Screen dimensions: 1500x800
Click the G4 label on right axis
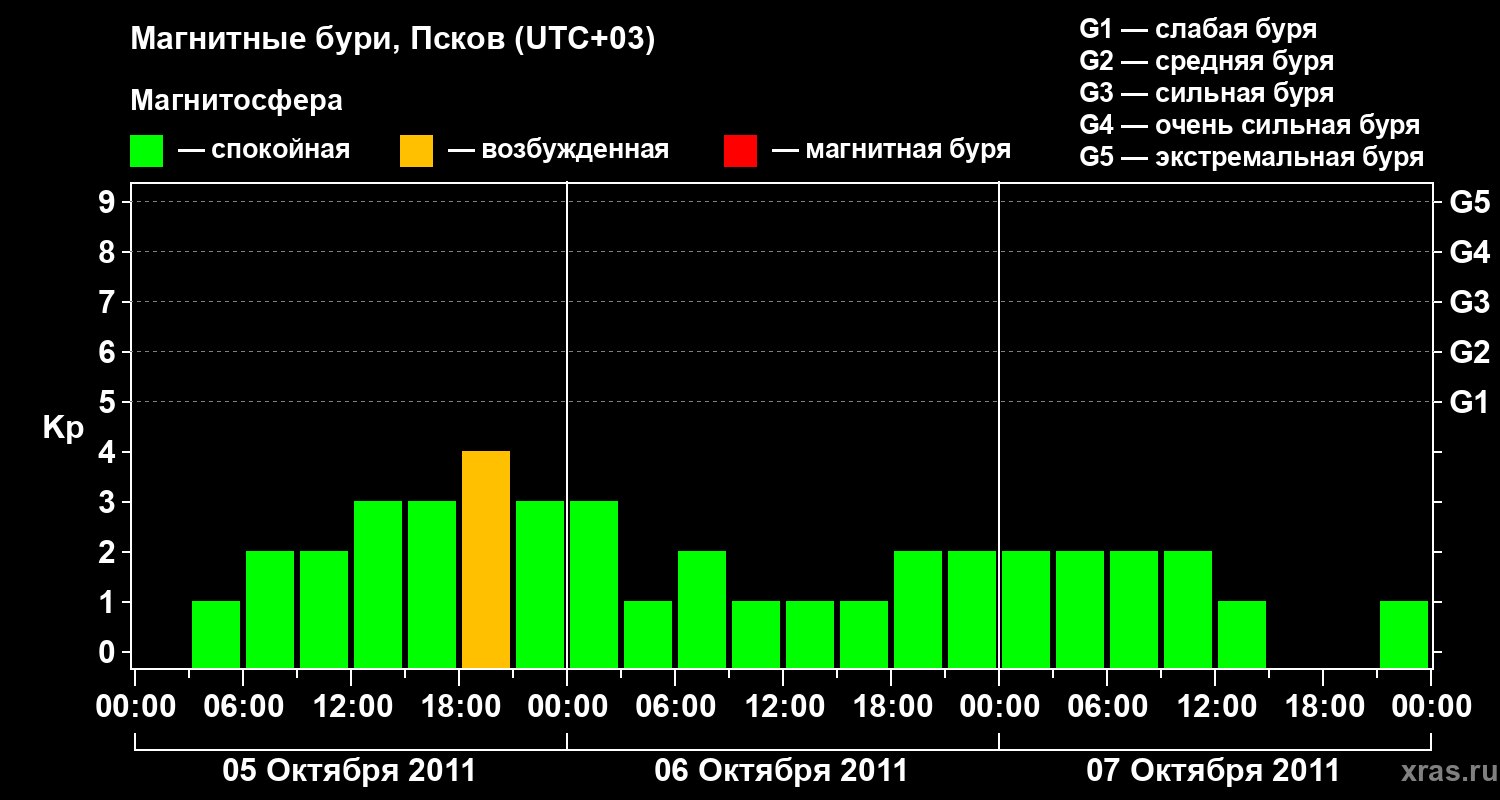[1469, 252]
